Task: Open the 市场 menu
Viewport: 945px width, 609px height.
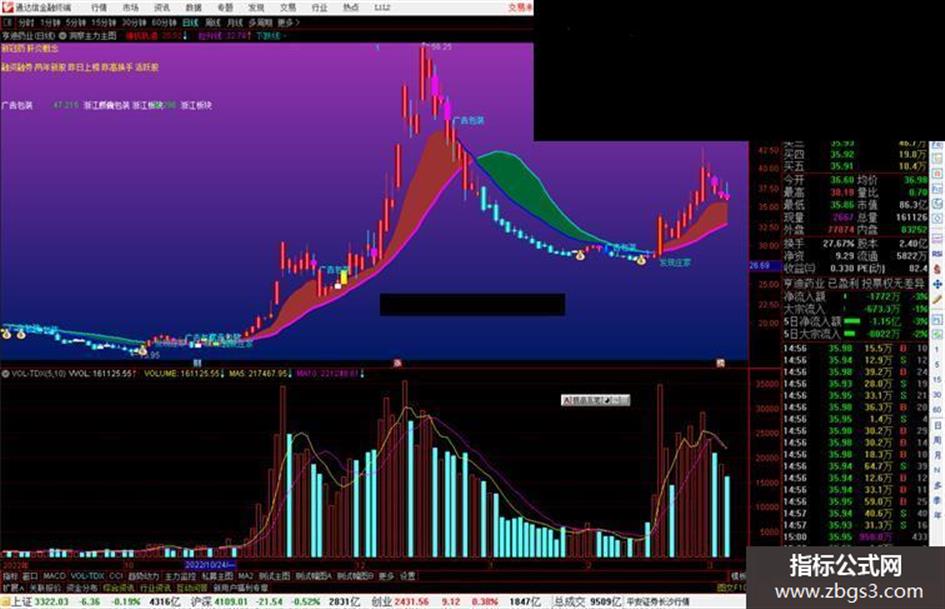Action: (x=130, y=8)
